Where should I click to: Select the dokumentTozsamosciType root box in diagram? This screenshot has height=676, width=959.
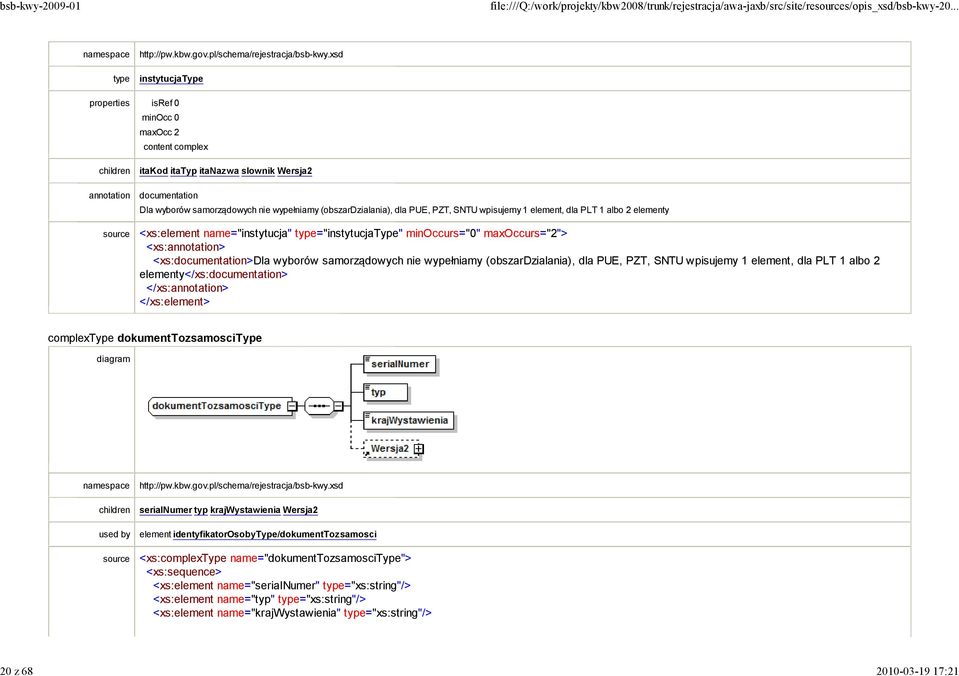tap(220, 406)
